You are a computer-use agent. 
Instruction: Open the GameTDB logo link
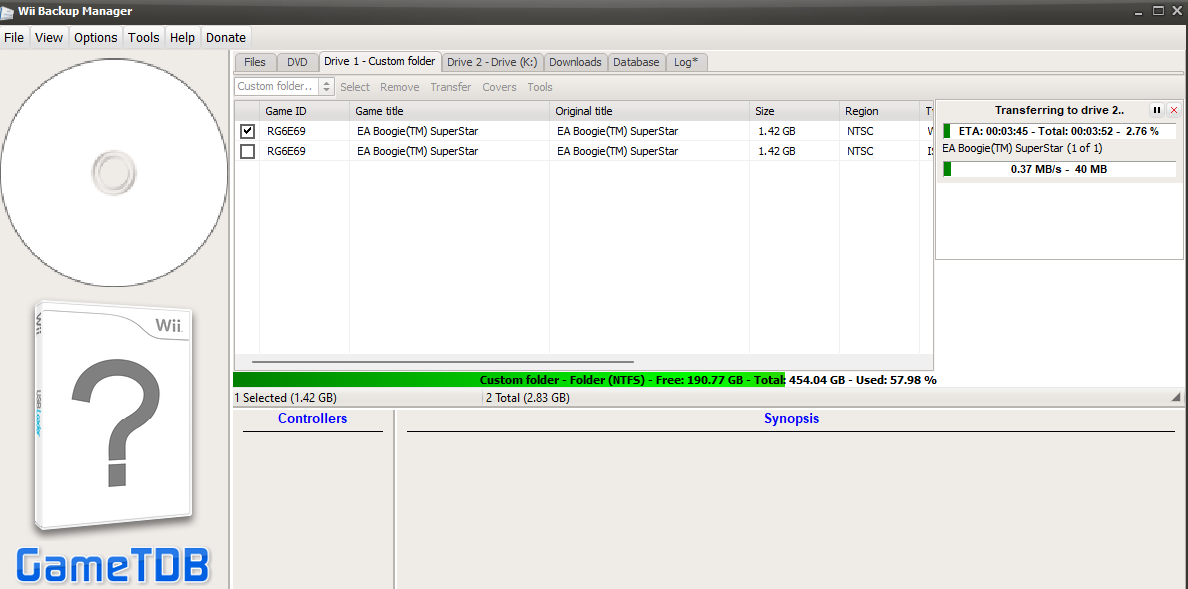[x=114, y=566]
